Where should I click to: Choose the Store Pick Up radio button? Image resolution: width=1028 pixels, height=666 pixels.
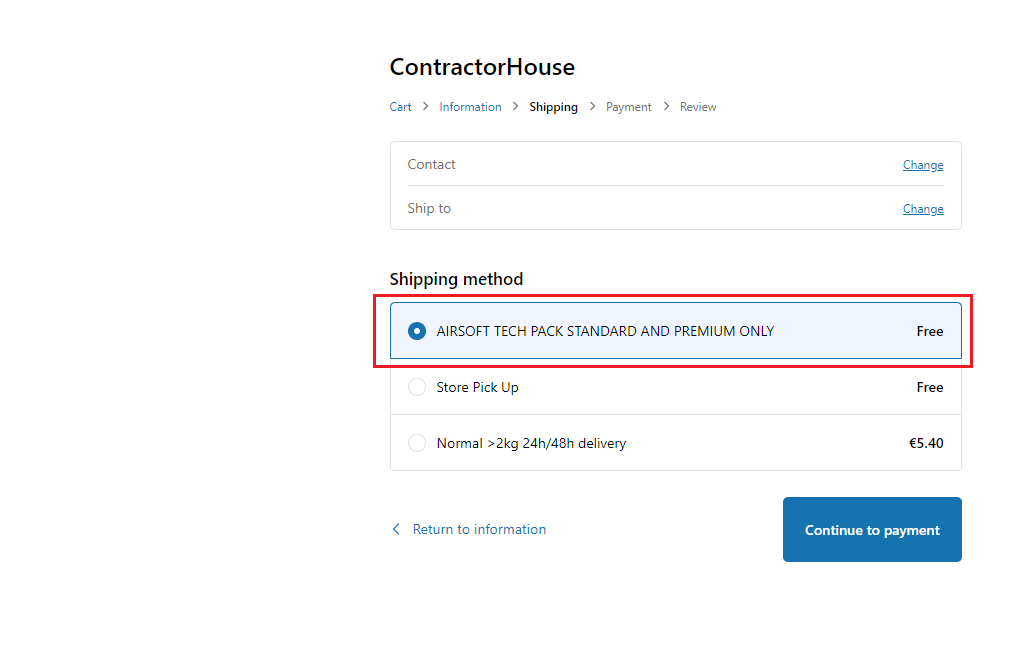(417, 387)
